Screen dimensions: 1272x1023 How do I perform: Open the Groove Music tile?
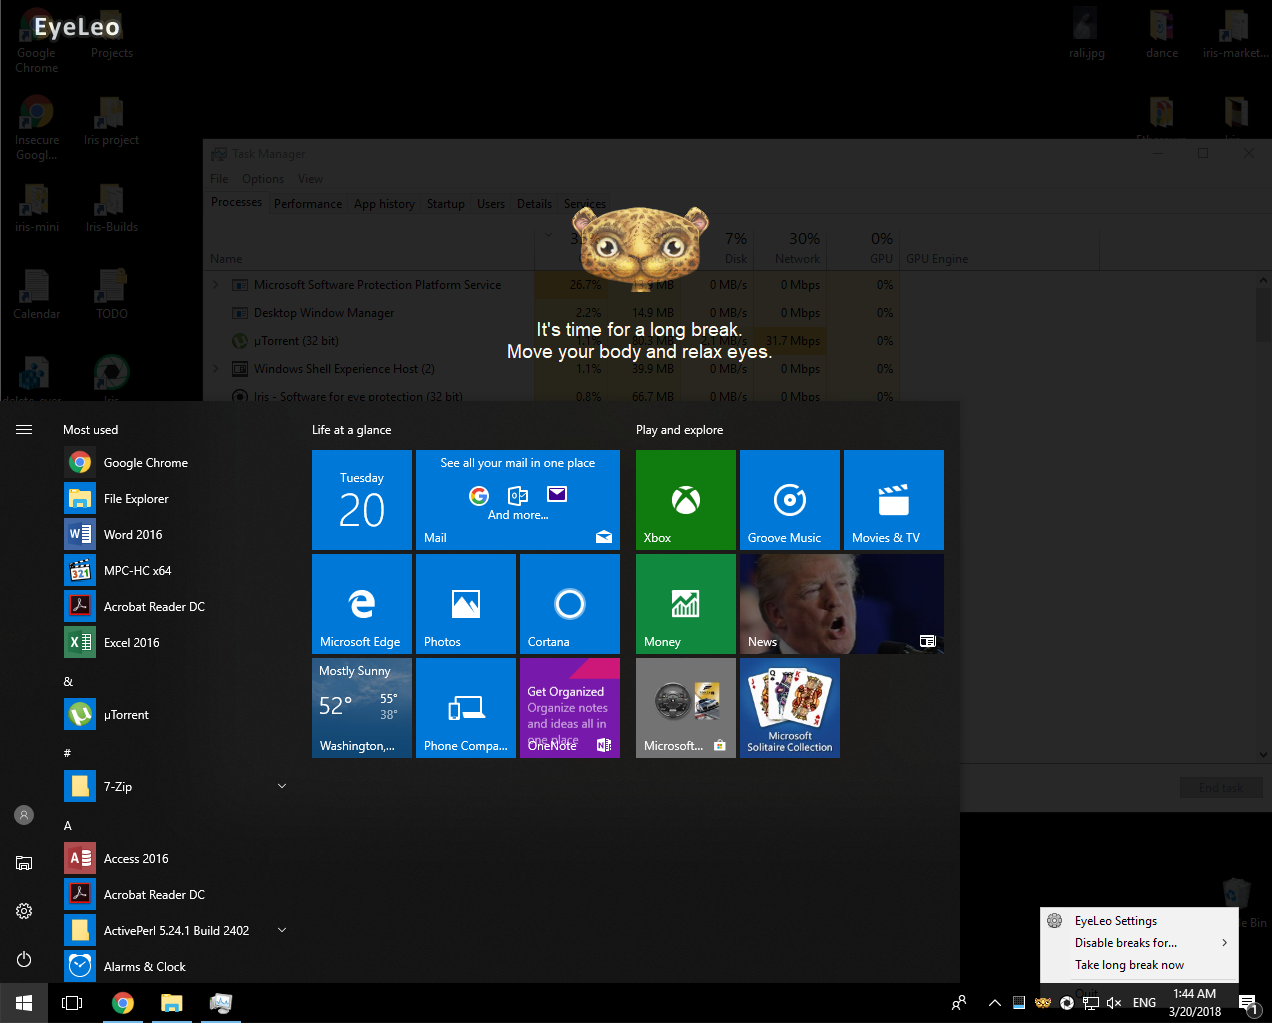(790, 500)
